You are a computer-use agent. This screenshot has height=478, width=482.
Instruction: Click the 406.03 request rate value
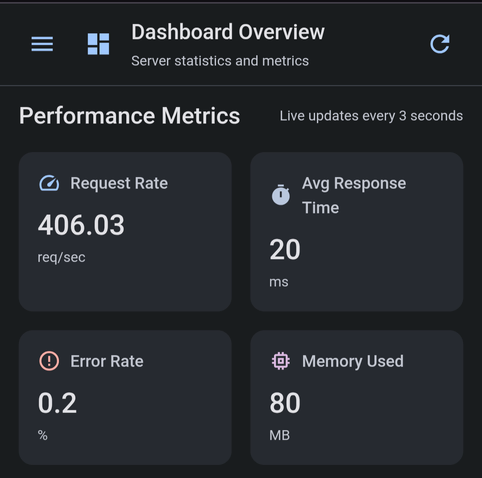(x=81, y=225)
